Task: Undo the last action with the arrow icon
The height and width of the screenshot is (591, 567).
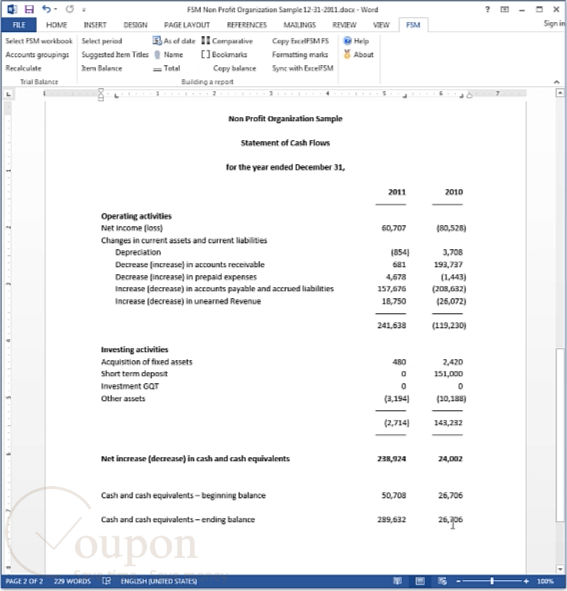Action: pyautogui.click(x=46, y=9)
